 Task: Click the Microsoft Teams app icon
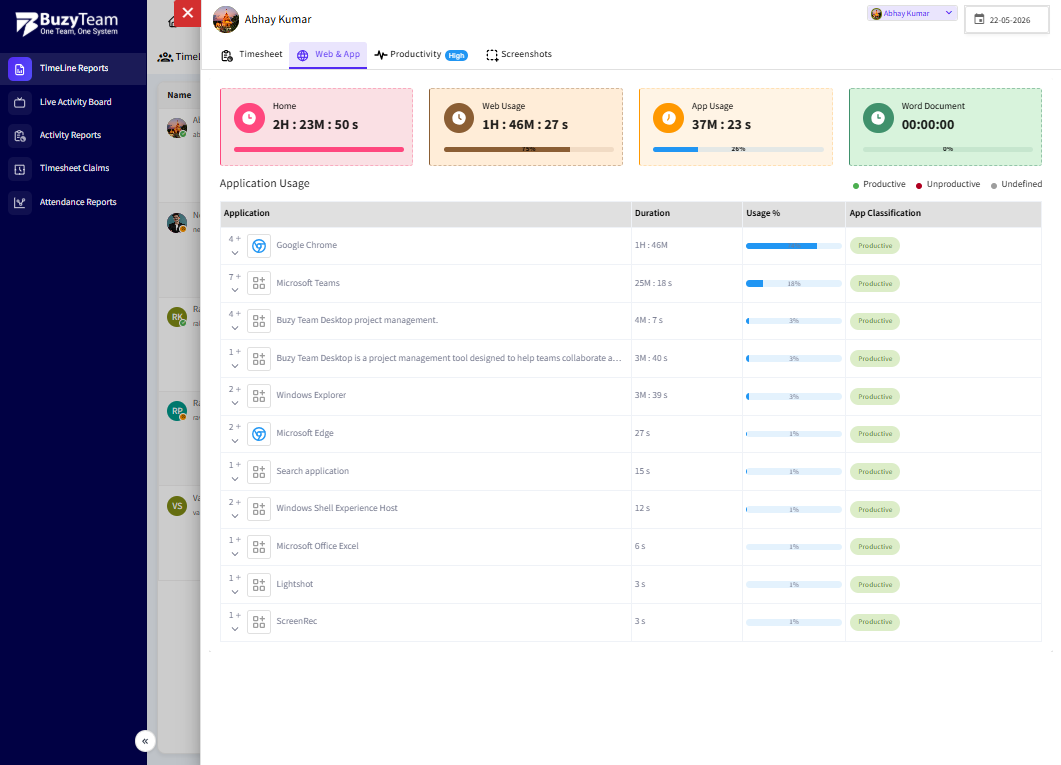259,283
